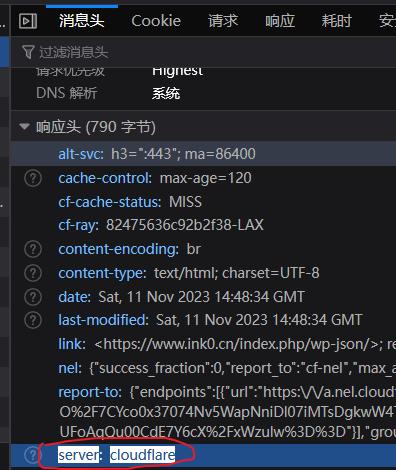Screen dimensions: 396x470
Task: Click the filter funnel icon
Action: [x=28, y=52]
